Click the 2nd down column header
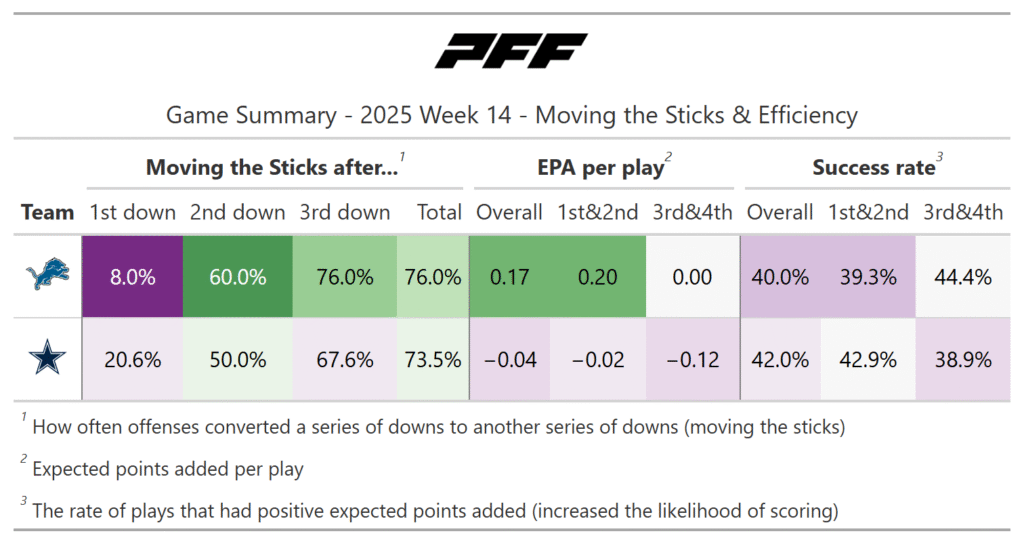 point(237,212)
